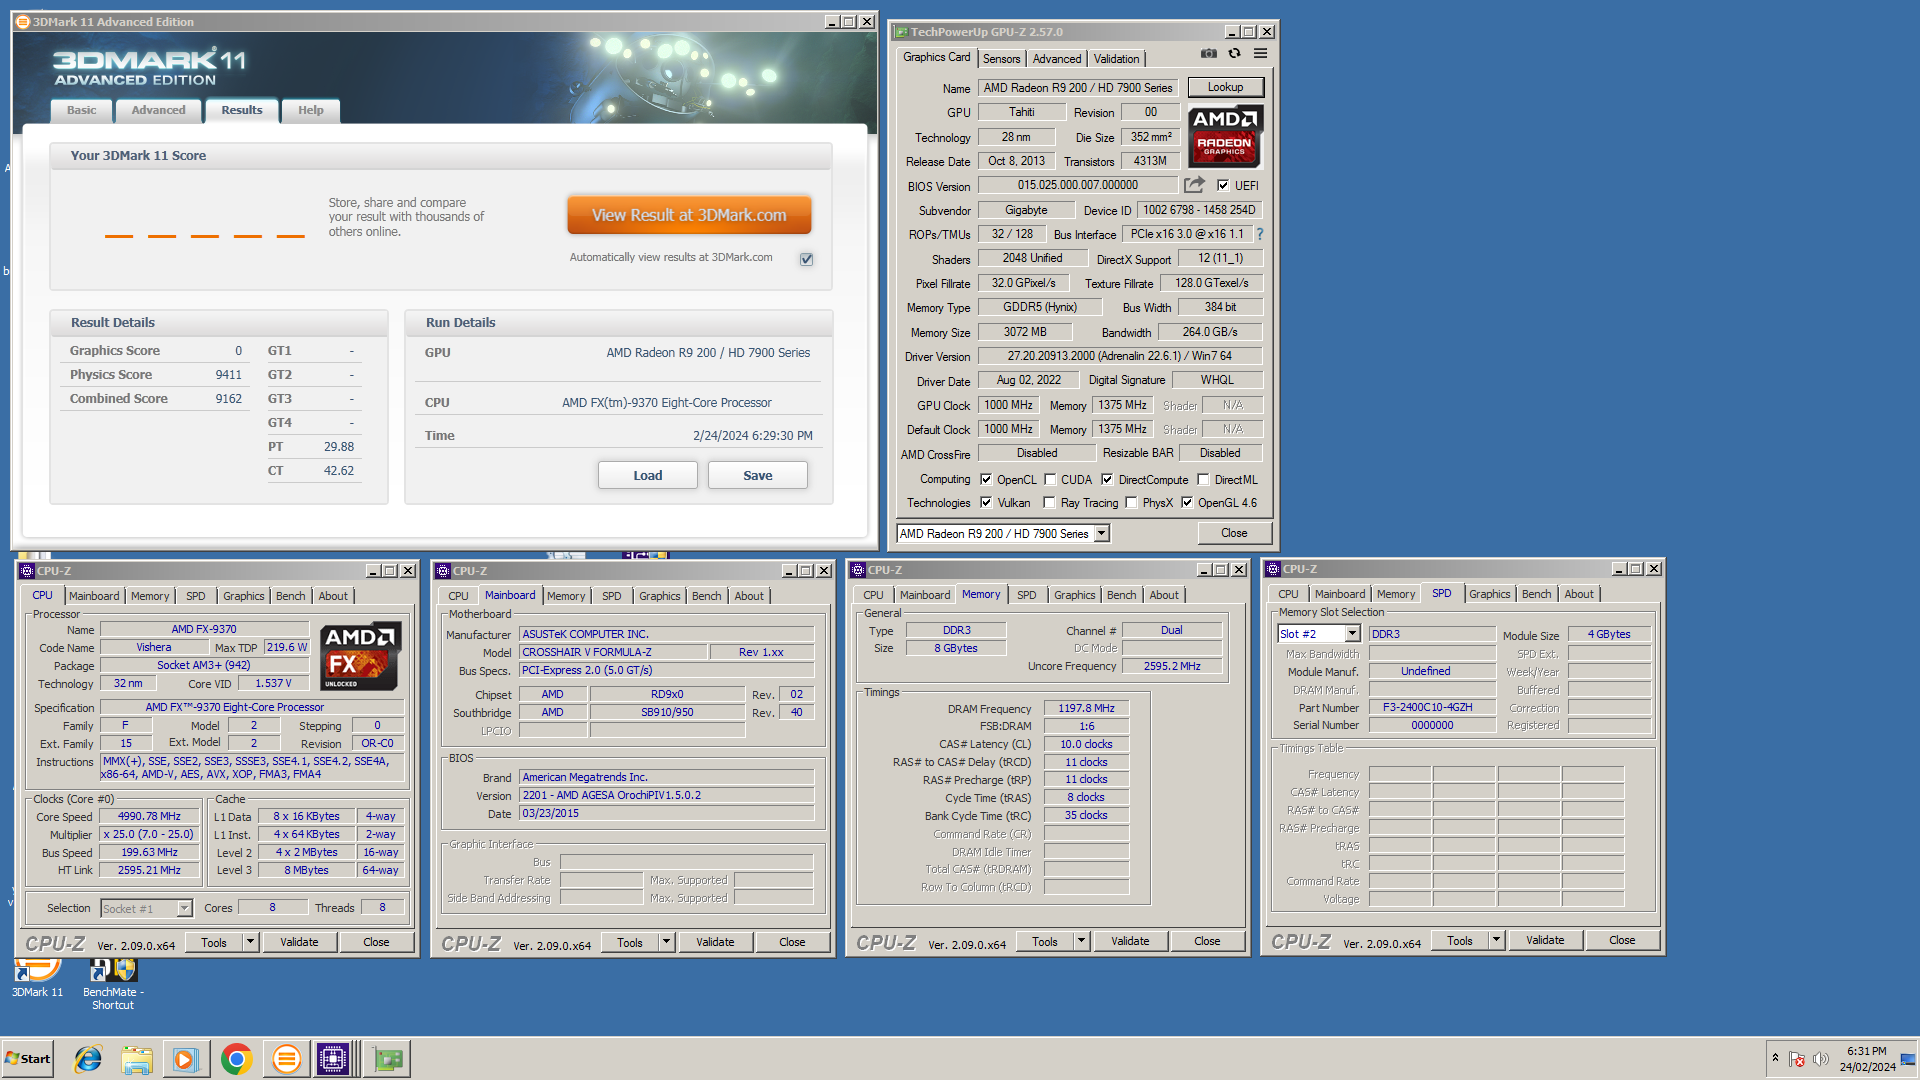Toggle the Vulkan checkbox

986,503
